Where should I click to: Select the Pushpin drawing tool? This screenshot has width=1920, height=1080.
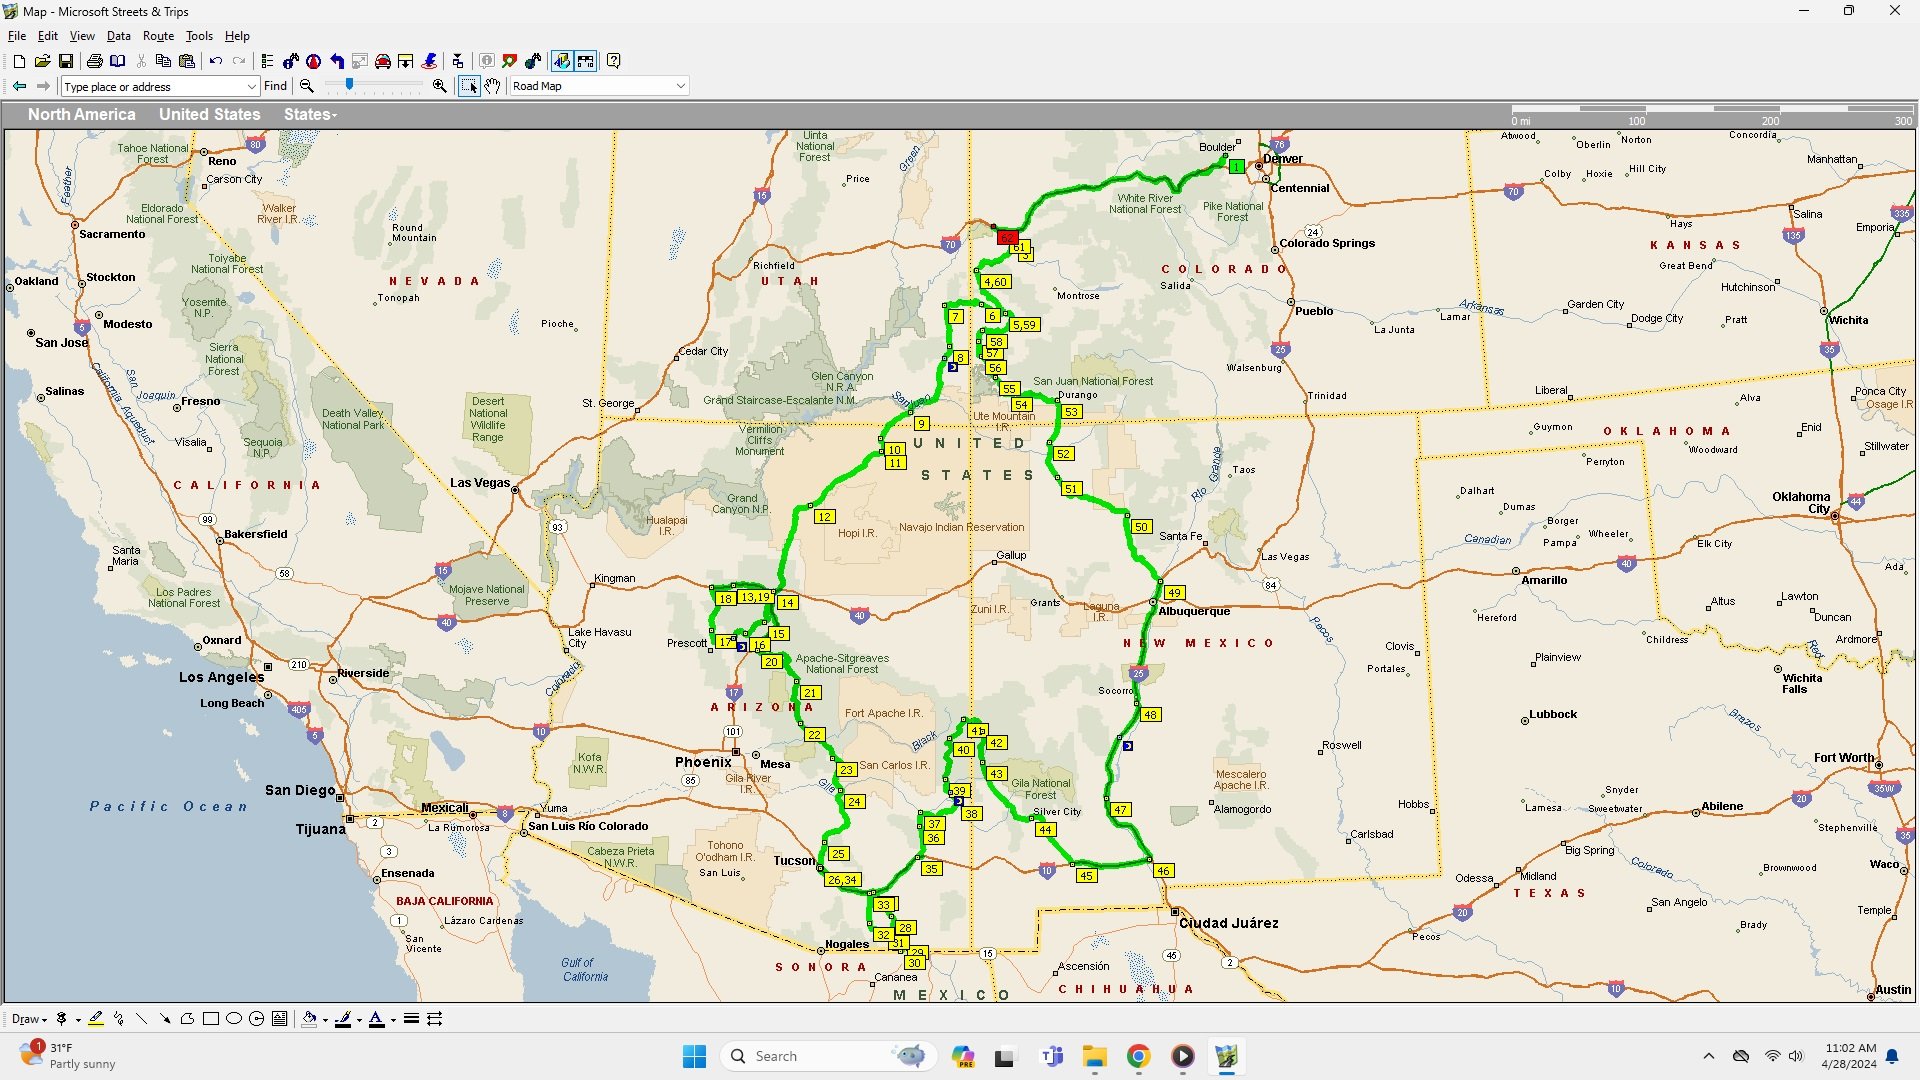tap(61, 1019)
